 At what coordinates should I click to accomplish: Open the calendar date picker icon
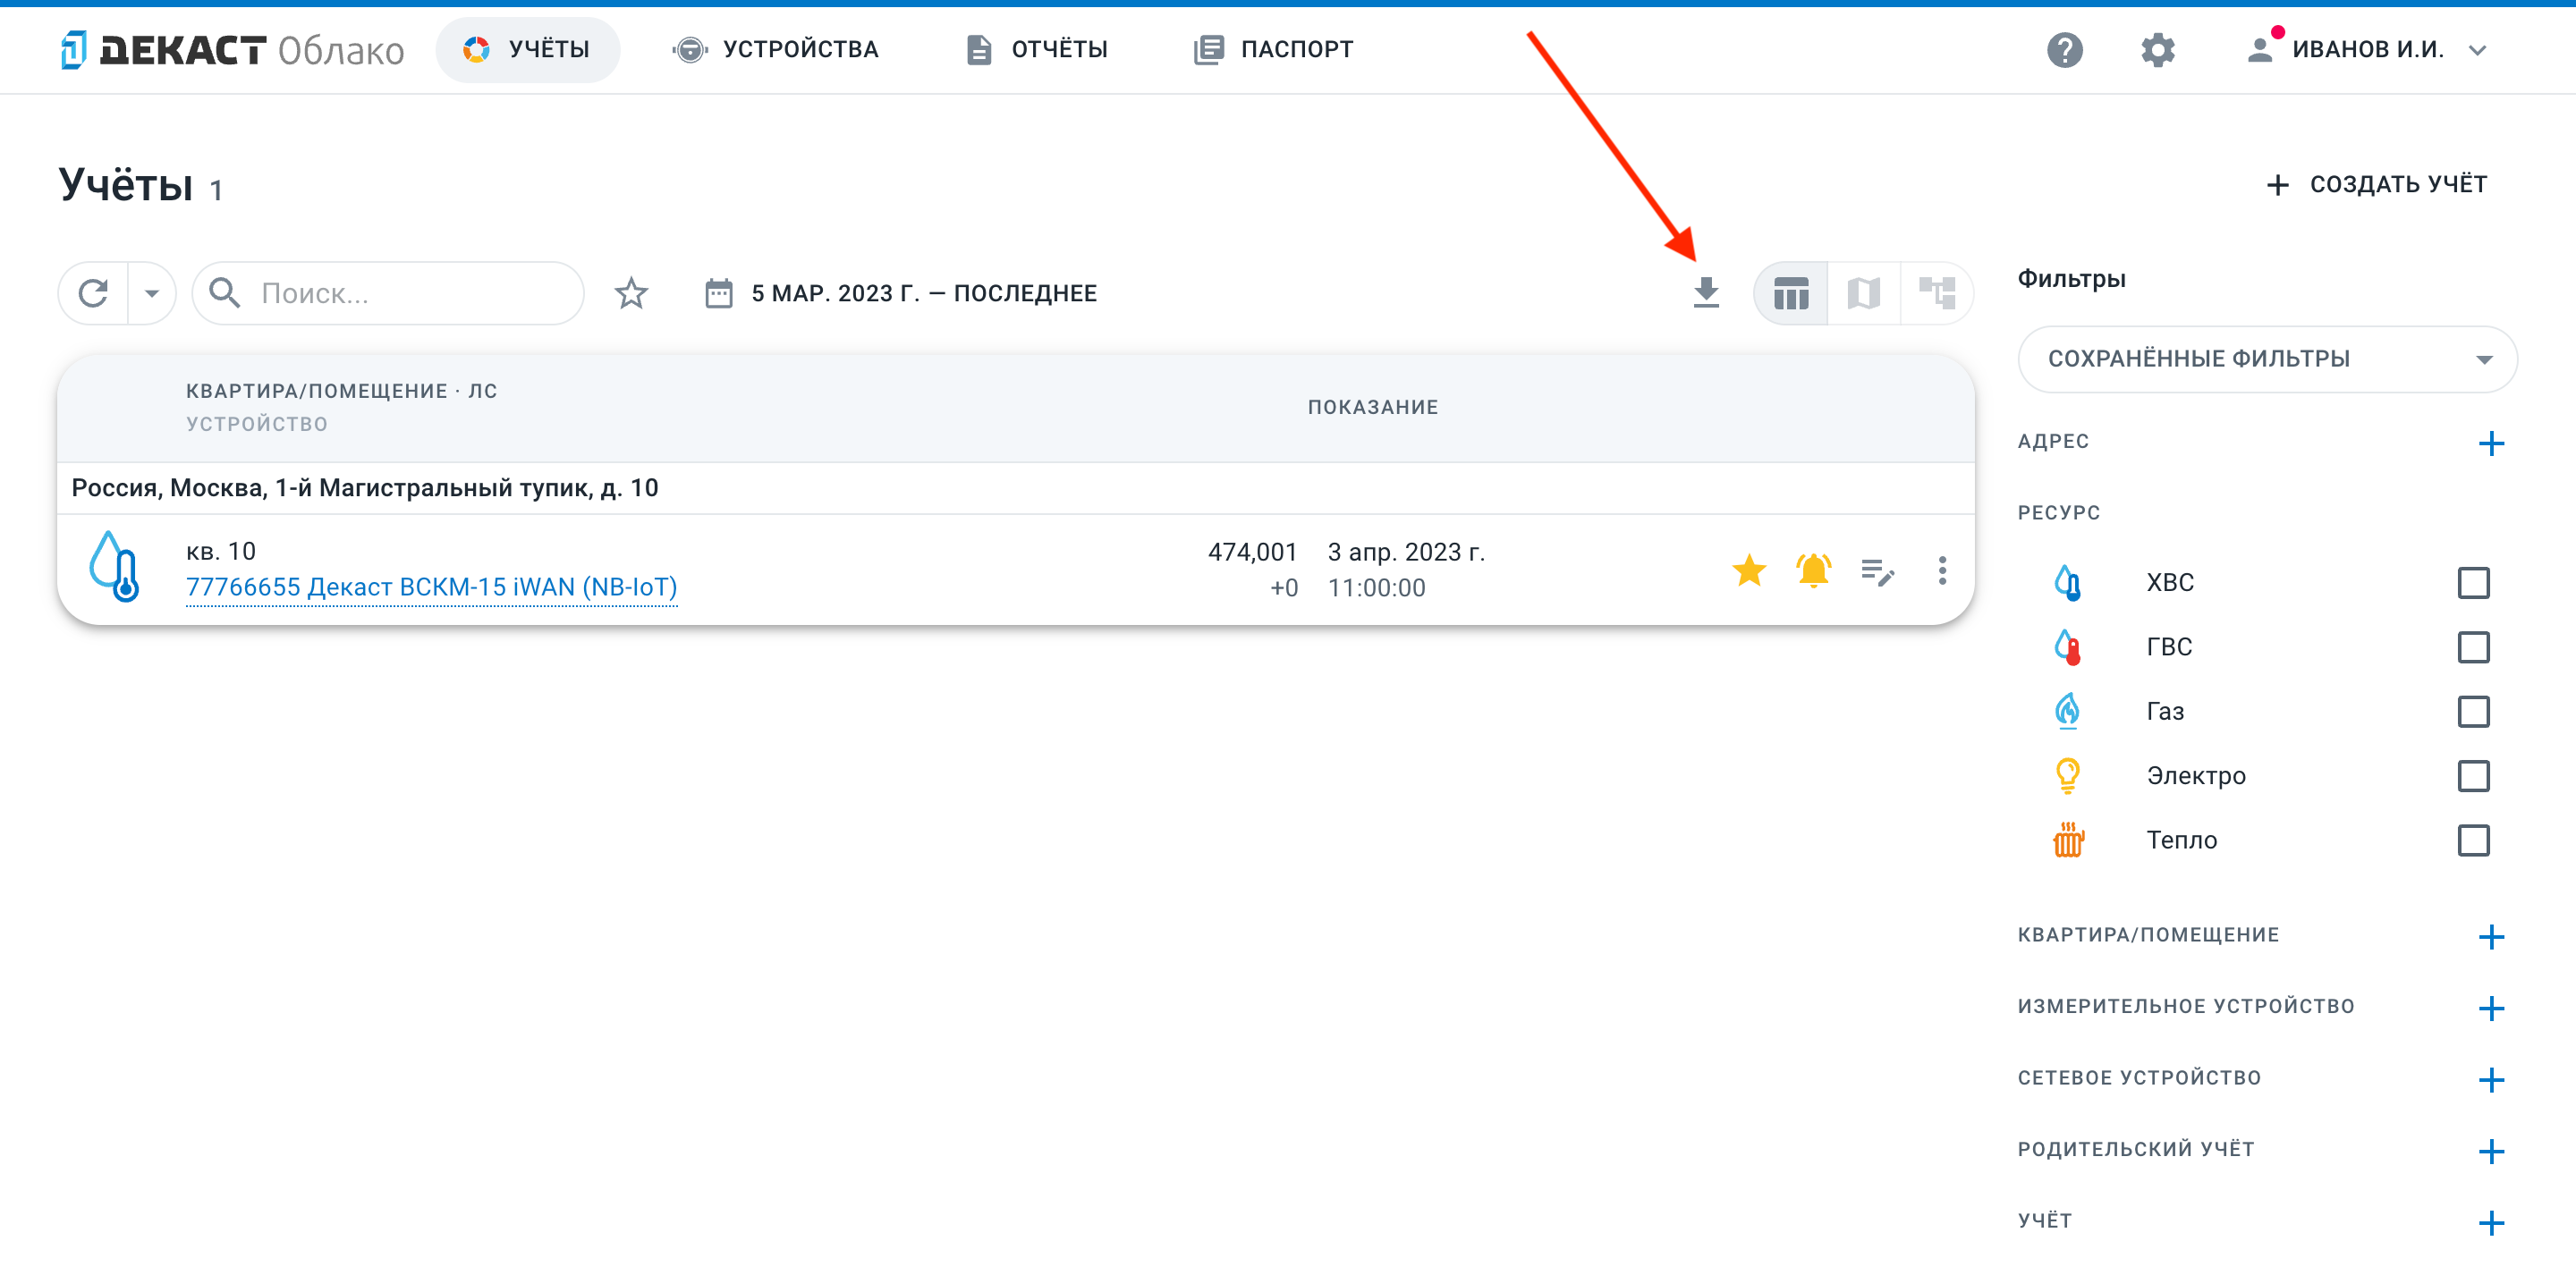point(719,293)
